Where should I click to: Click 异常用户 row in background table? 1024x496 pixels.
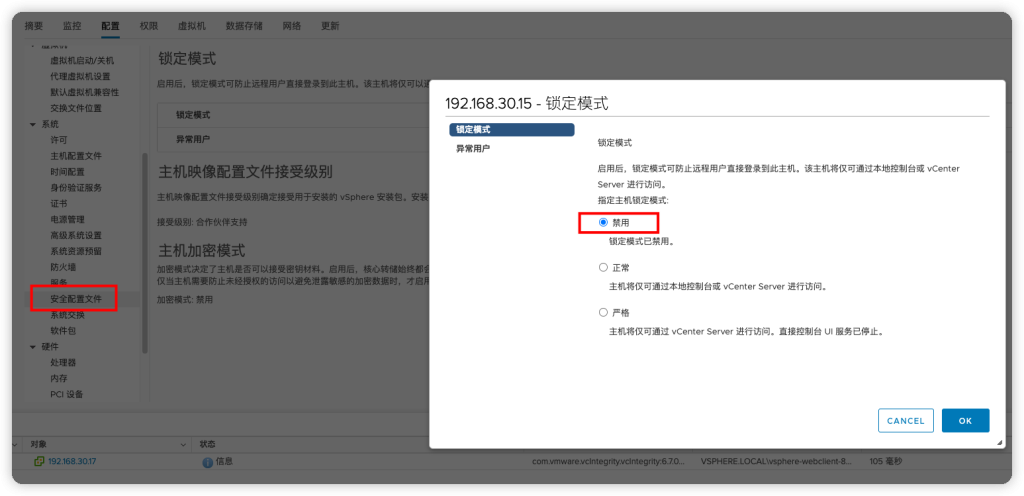[293, 139]
